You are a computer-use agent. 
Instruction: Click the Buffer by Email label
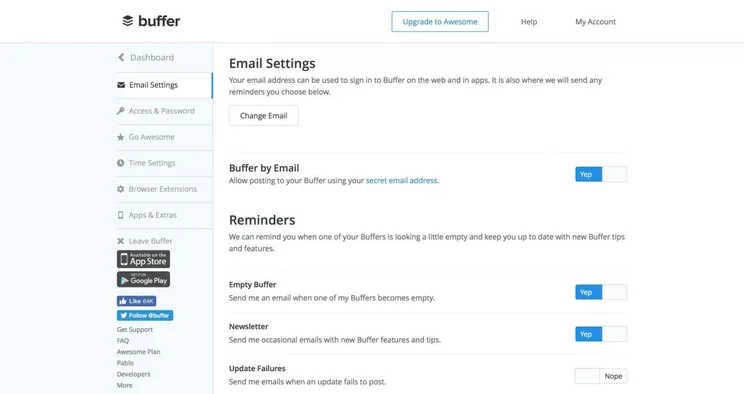click(x=264, y=168)
